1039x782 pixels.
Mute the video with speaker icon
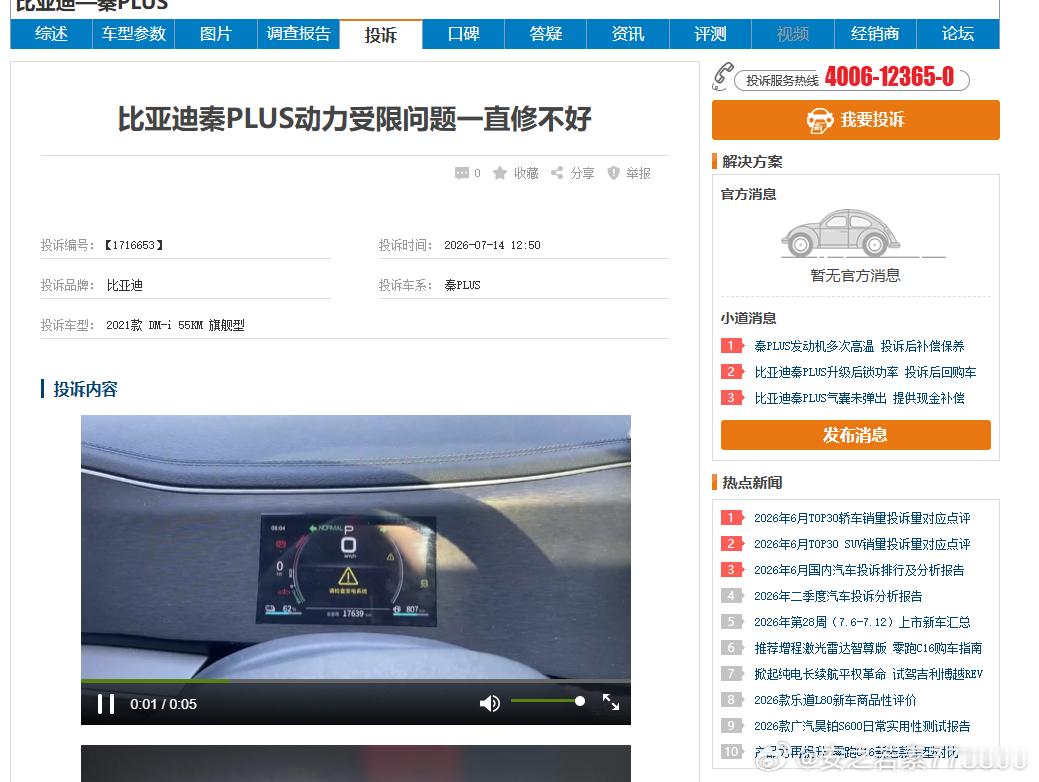pos(490,704)
